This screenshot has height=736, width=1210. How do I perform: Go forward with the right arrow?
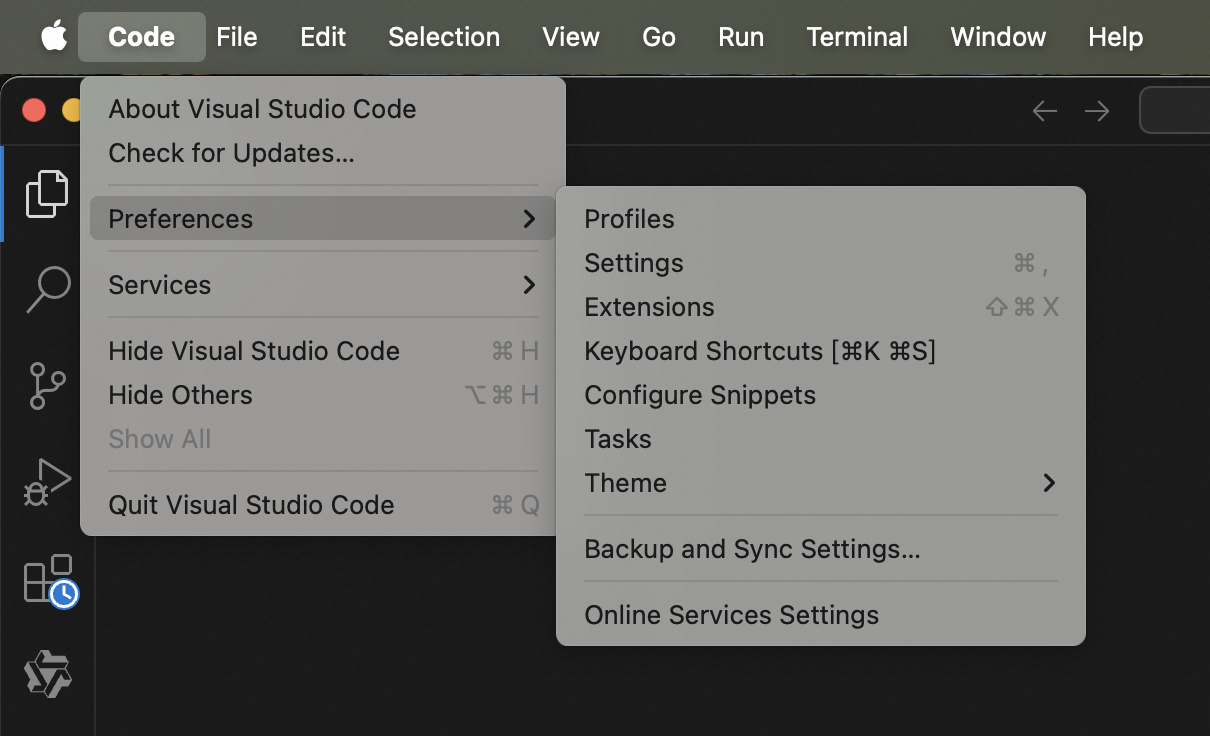coord(1097,111)
